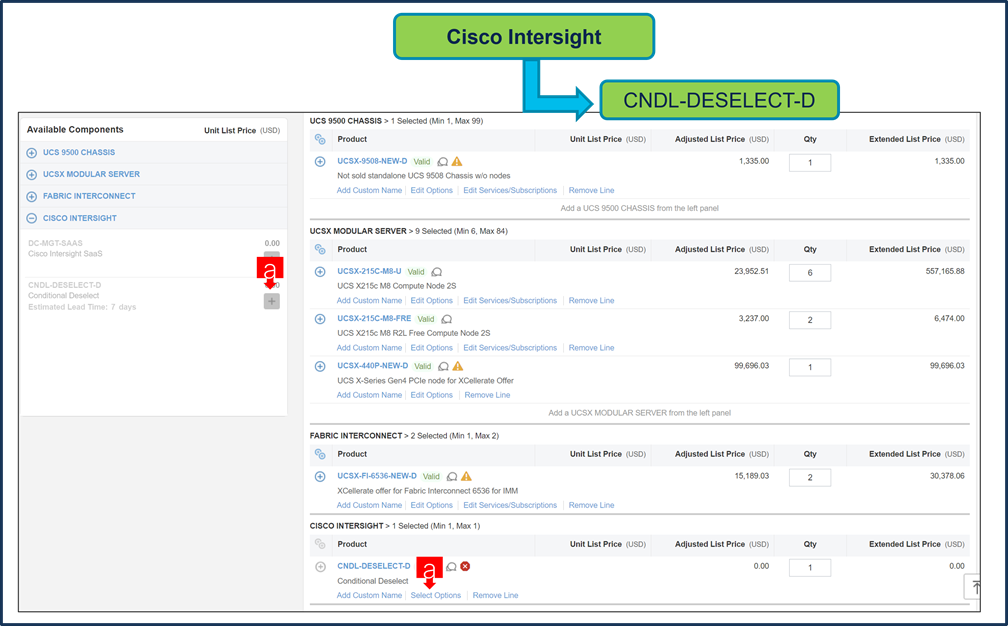Expand UCSX-FI-6536-NEW-D line details

coord(320,477)
